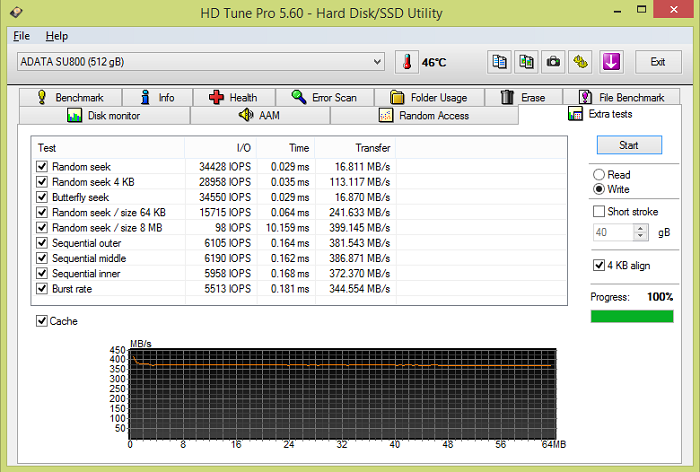Screen dimensions: 700x472
Task: Uncheck Random seek / size 8 MB checkbox
Action: pos(42,228)
